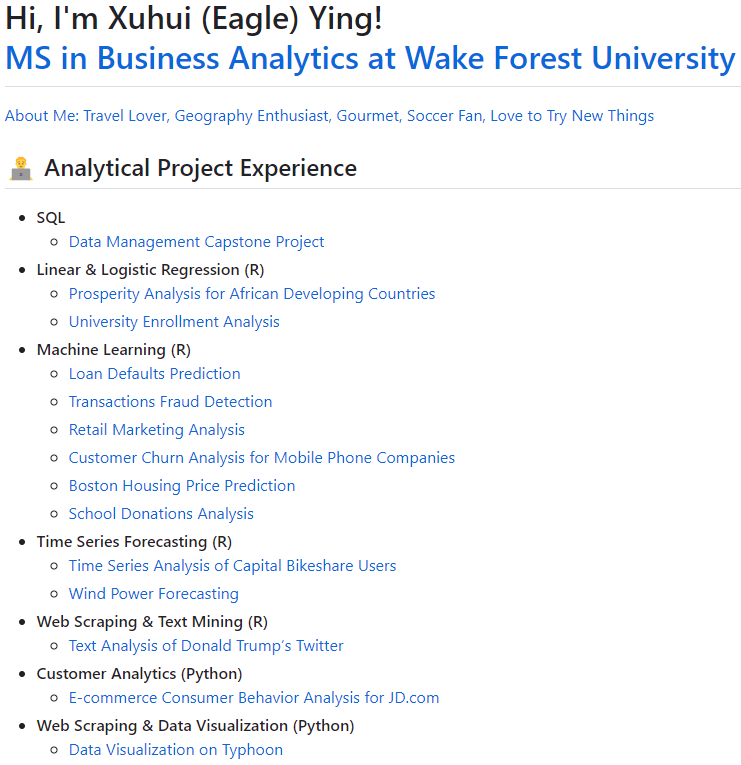This screenshot has height=765, width=741.
Task: Open Data Management Capstone Project
Action: (197, 242)
